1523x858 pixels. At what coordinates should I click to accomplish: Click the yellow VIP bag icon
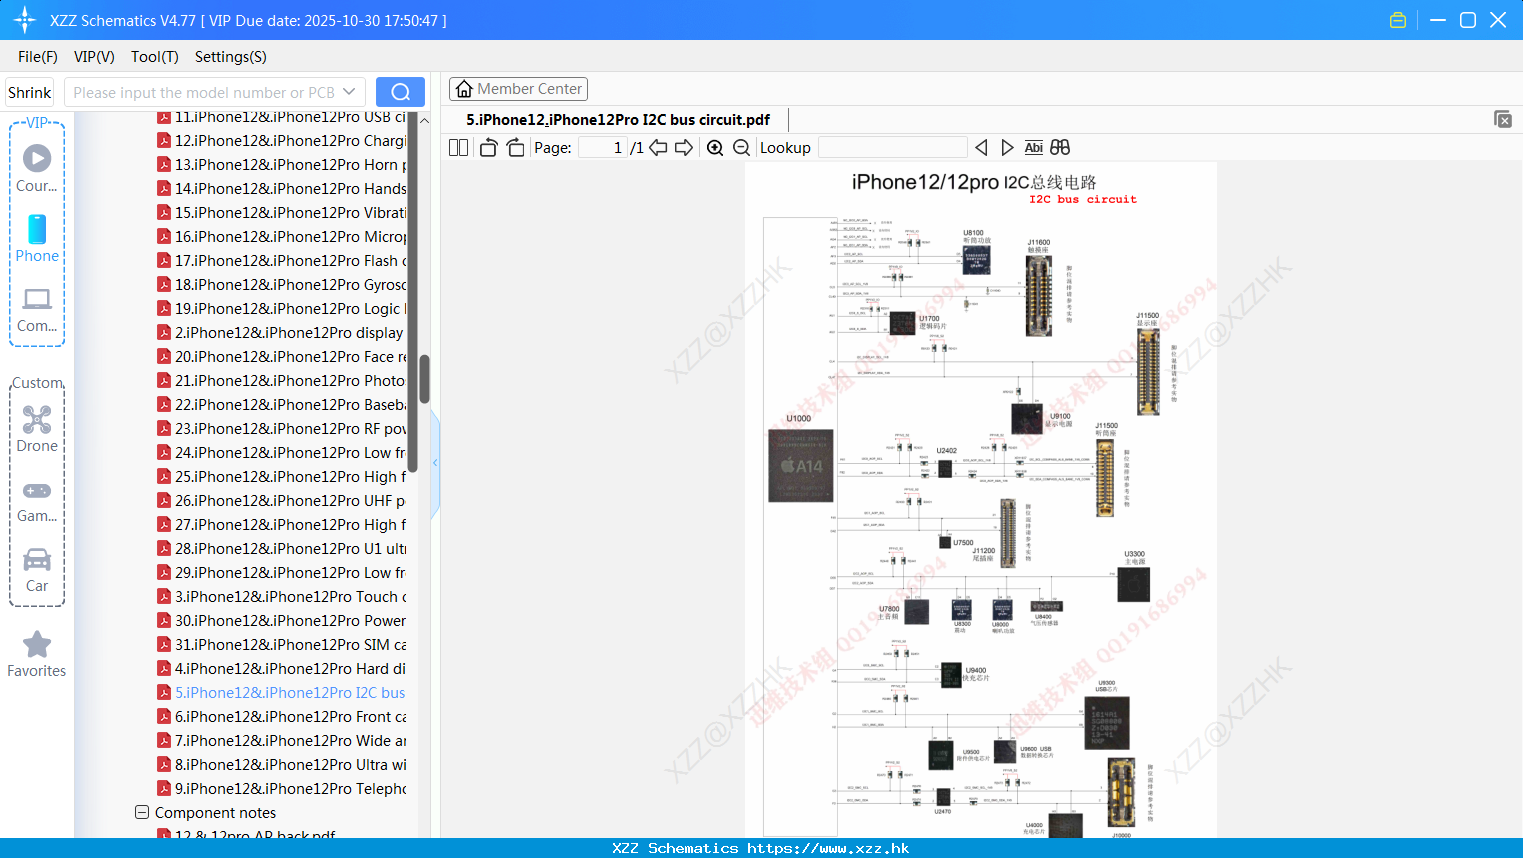(1398, 20)
